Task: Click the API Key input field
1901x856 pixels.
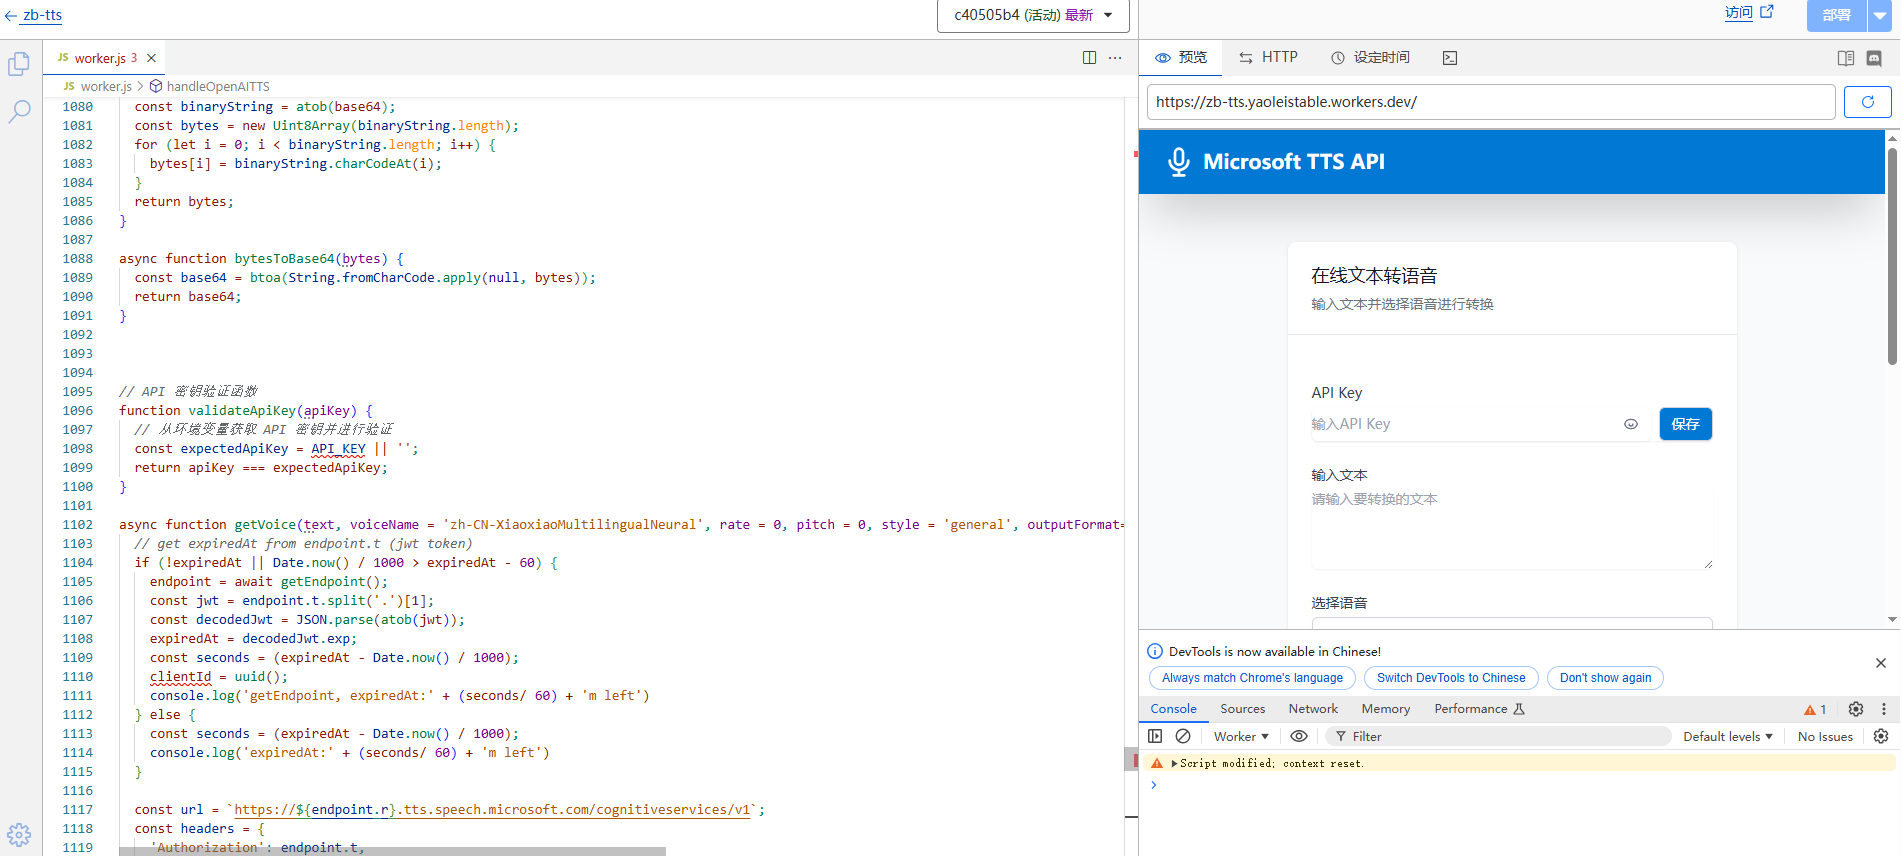Action: pyautogui.click(x=1462, y=424)
